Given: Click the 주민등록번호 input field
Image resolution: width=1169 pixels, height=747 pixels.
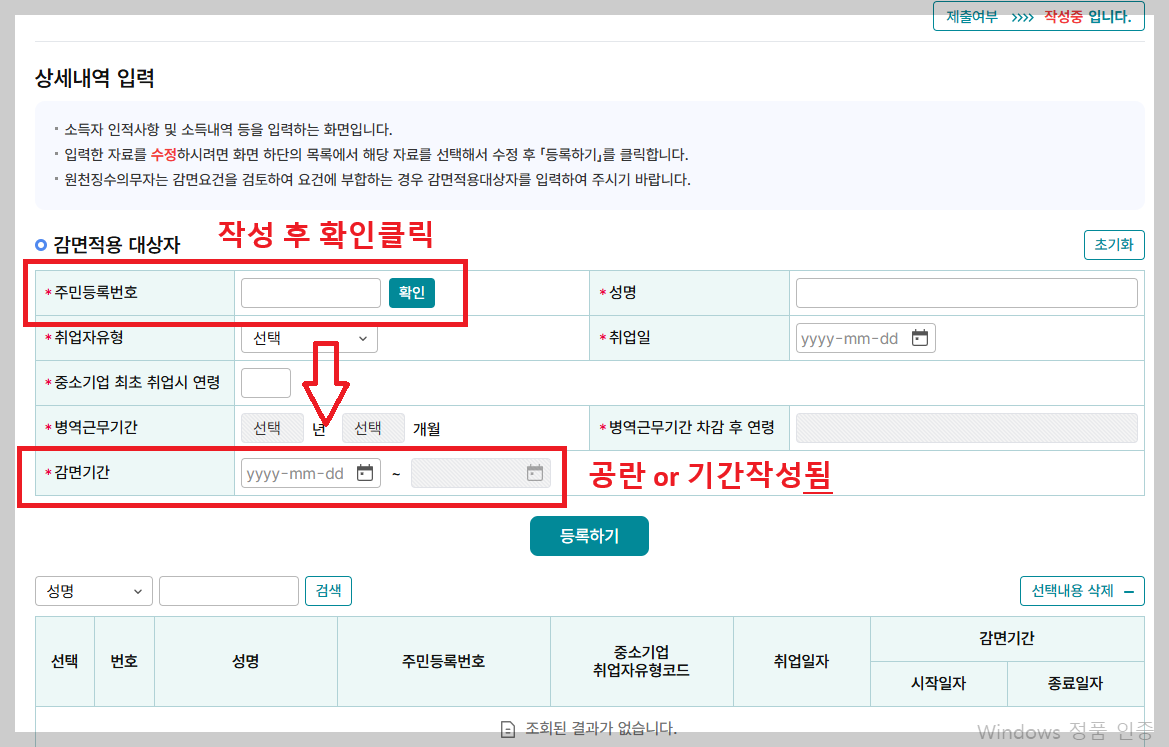Looking at the screenshot, I should point(310,292).
